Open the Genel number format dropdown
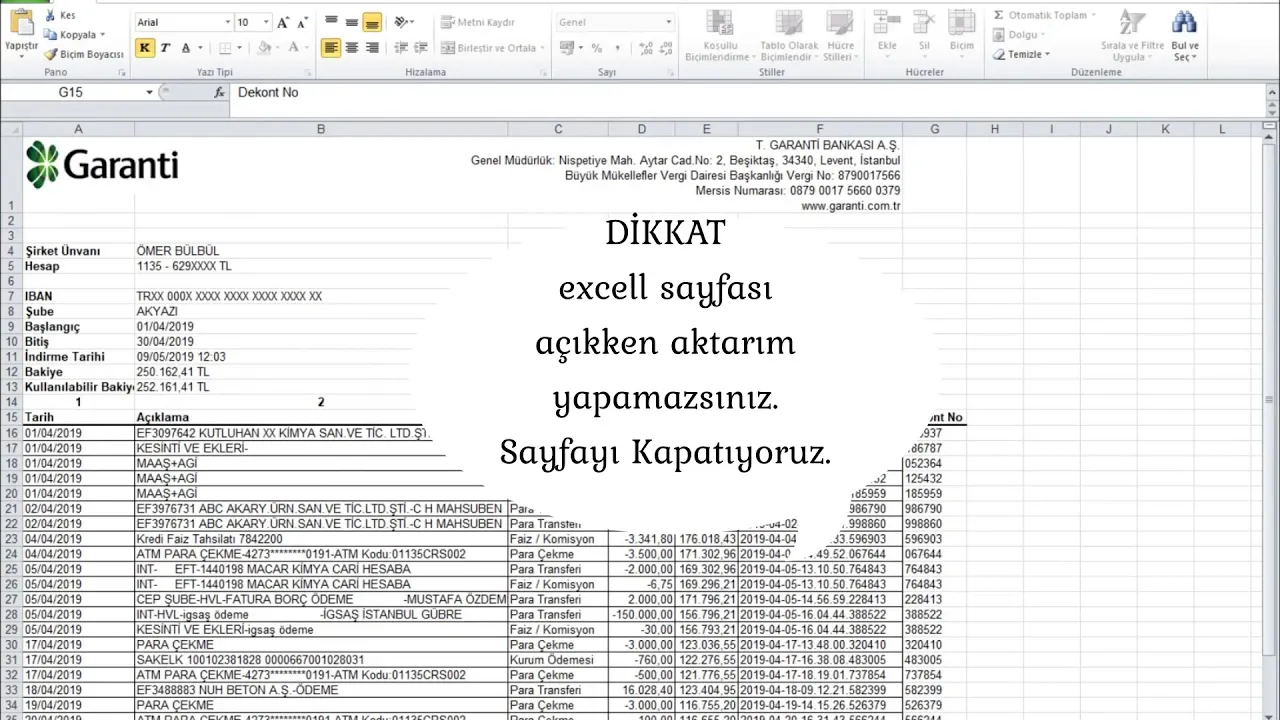1280x720 pixels. [x=669, y=22]
